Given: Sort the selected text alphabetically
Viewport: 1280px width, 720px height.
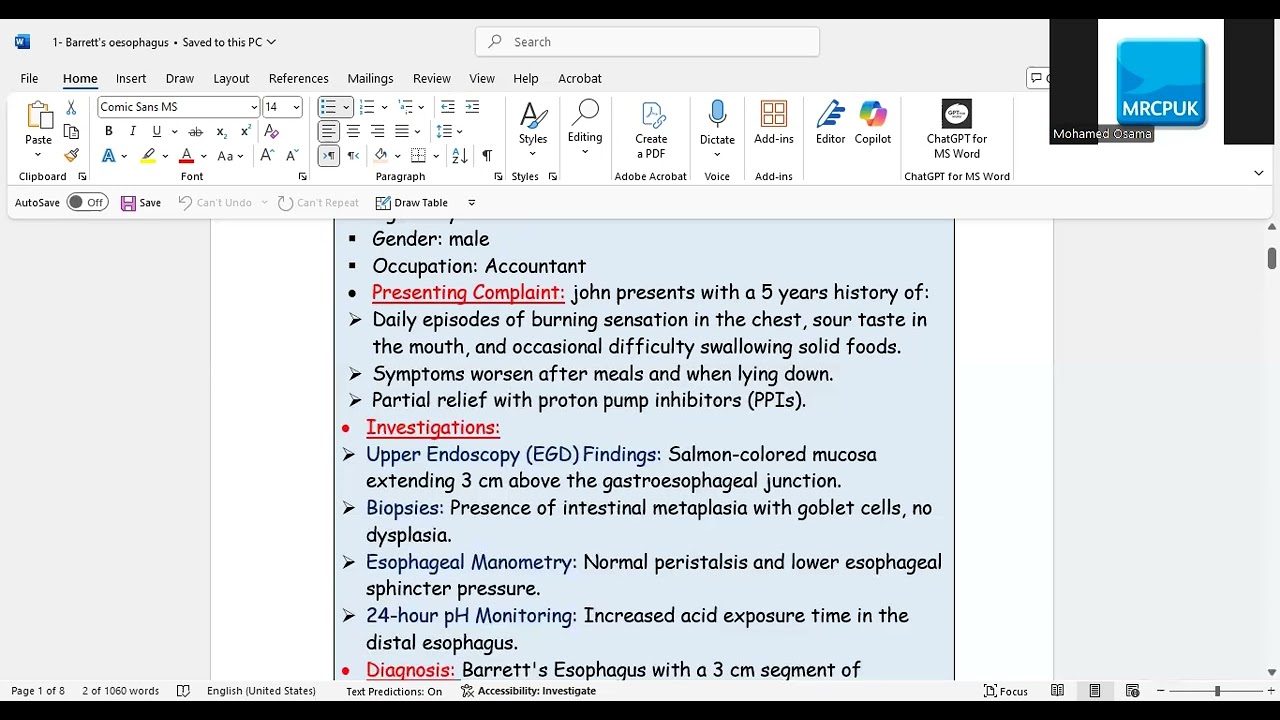Looking at the screenshot, I should (460, 156).
